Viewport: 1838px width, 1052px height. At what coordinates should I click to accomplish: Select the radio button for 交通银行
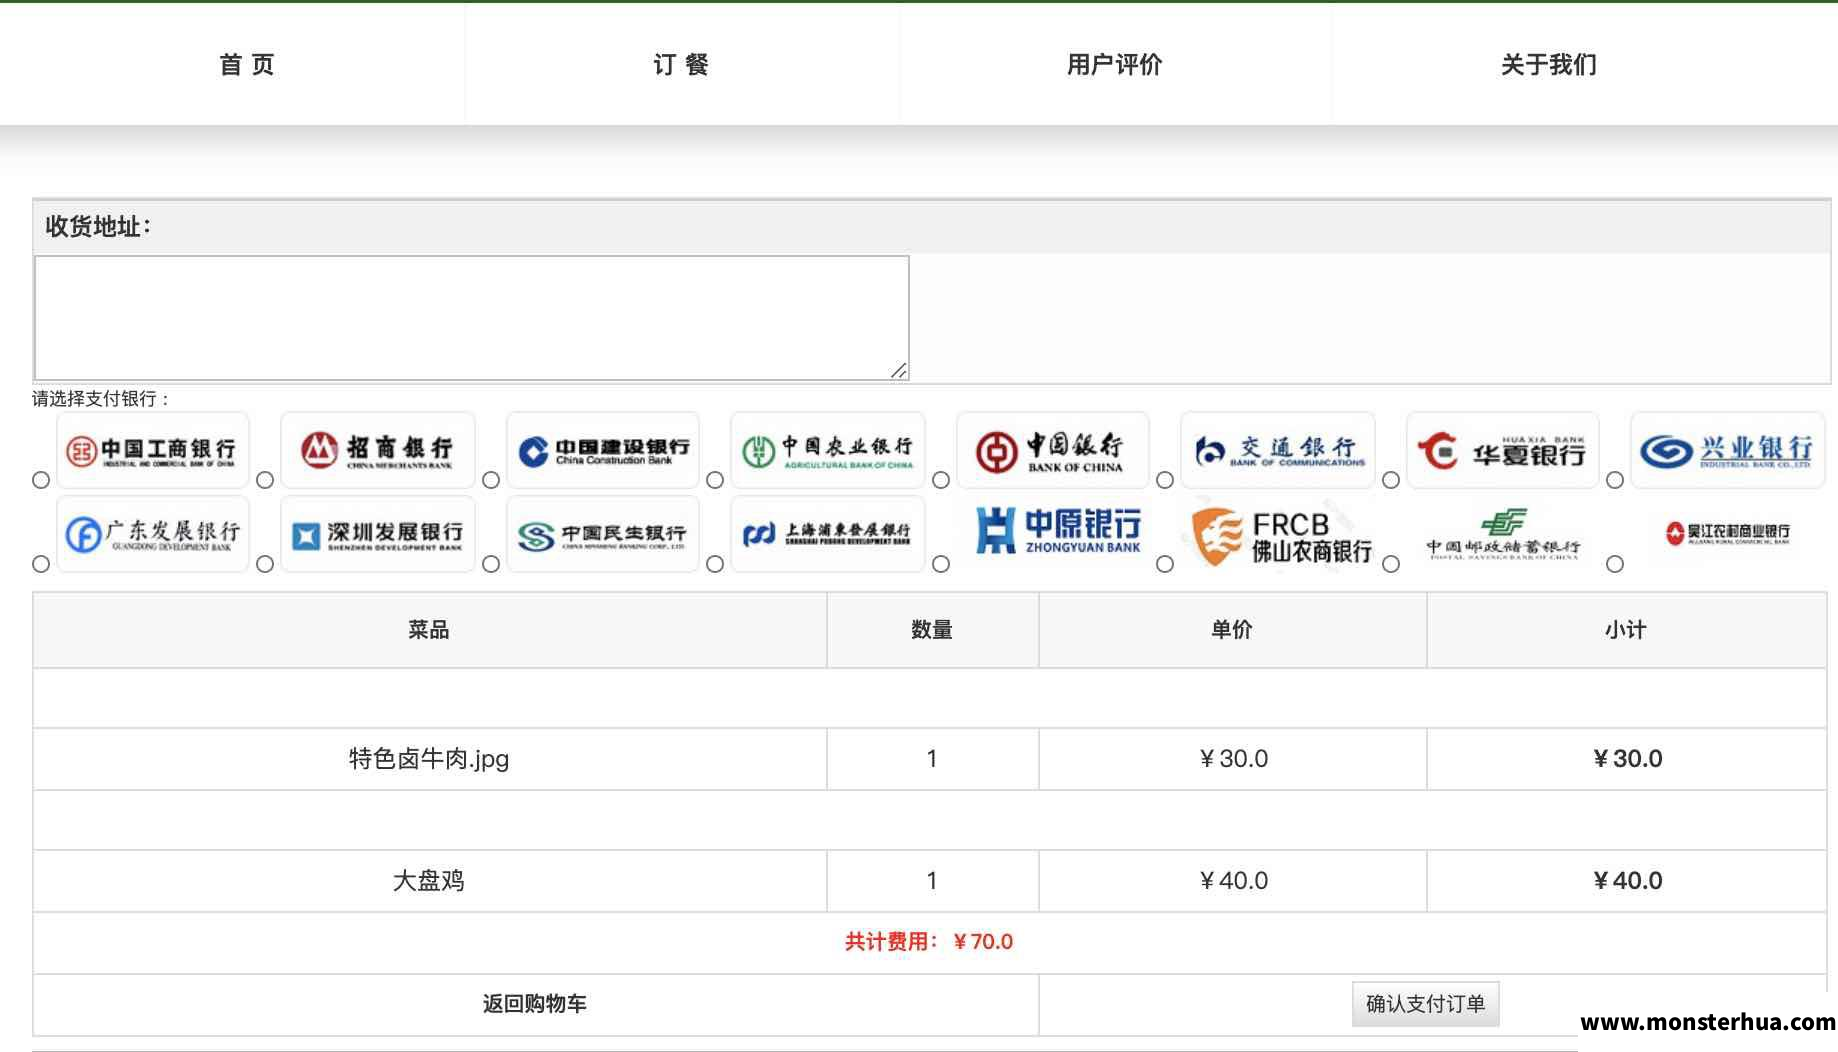[x=1165, y=480]
